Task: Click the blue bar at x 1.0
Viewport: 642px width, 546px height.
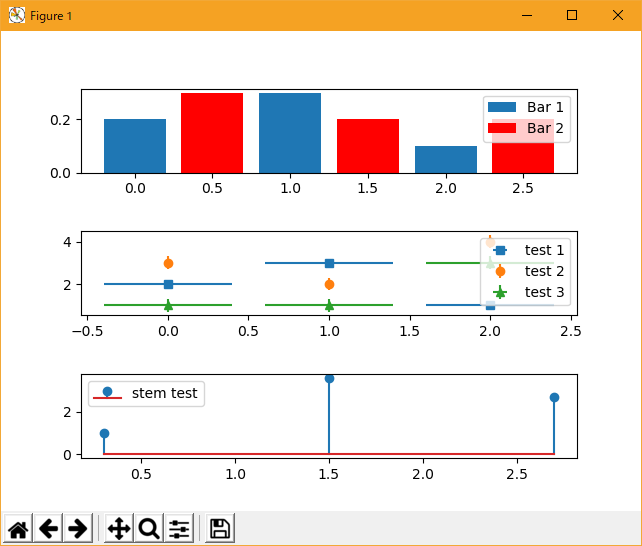Action: pyautogui.click(x=290, y=133)
